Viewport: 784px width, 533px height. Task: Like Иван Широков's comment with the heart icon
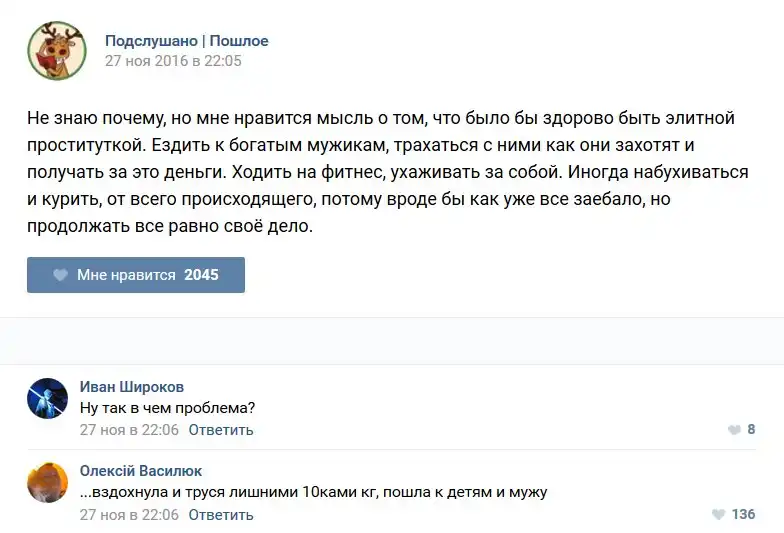tap(735, 430)
